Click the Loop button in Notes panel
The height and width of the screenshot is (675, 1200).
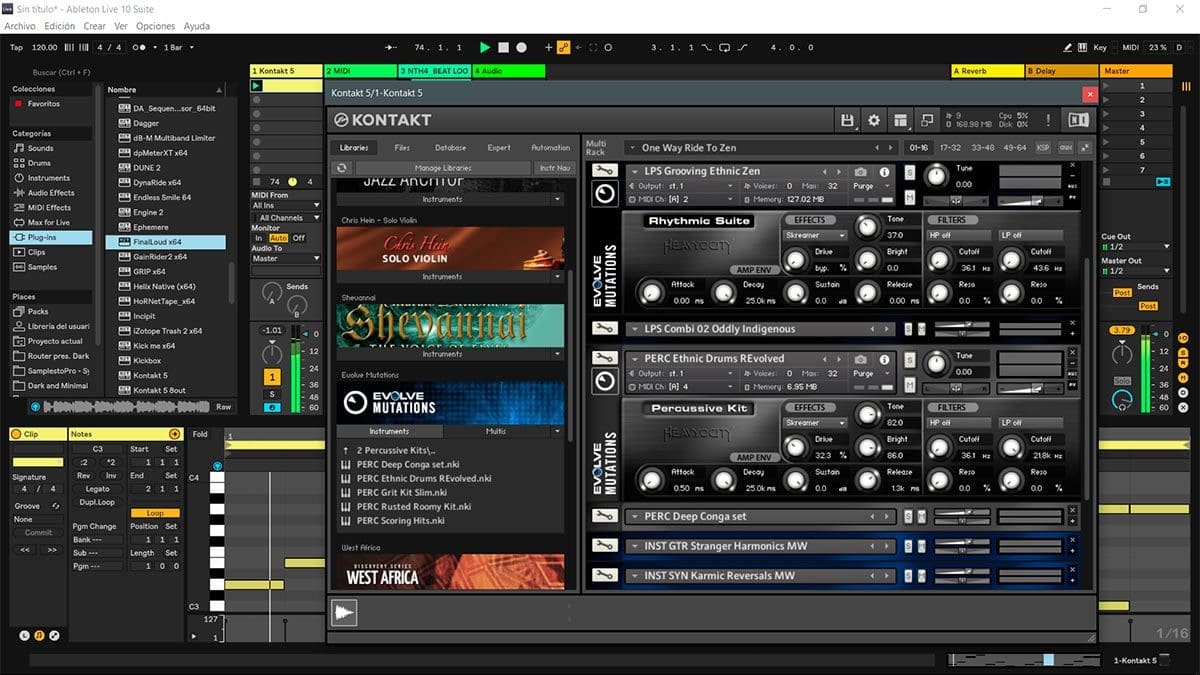[x=155, y=513]
